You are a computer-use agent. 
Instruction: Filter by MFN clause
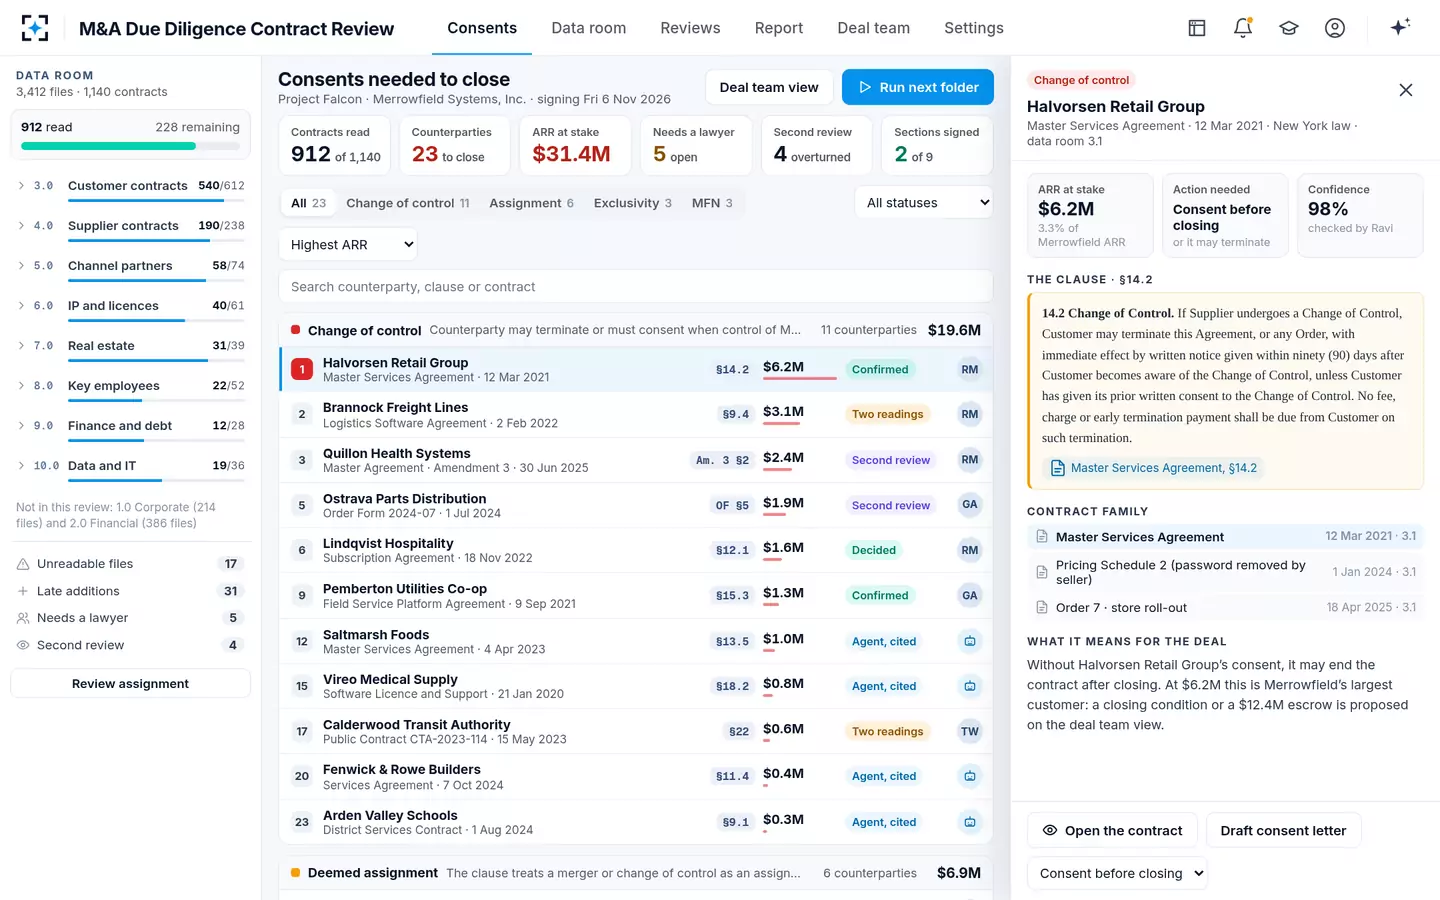(x=712, y=203)
